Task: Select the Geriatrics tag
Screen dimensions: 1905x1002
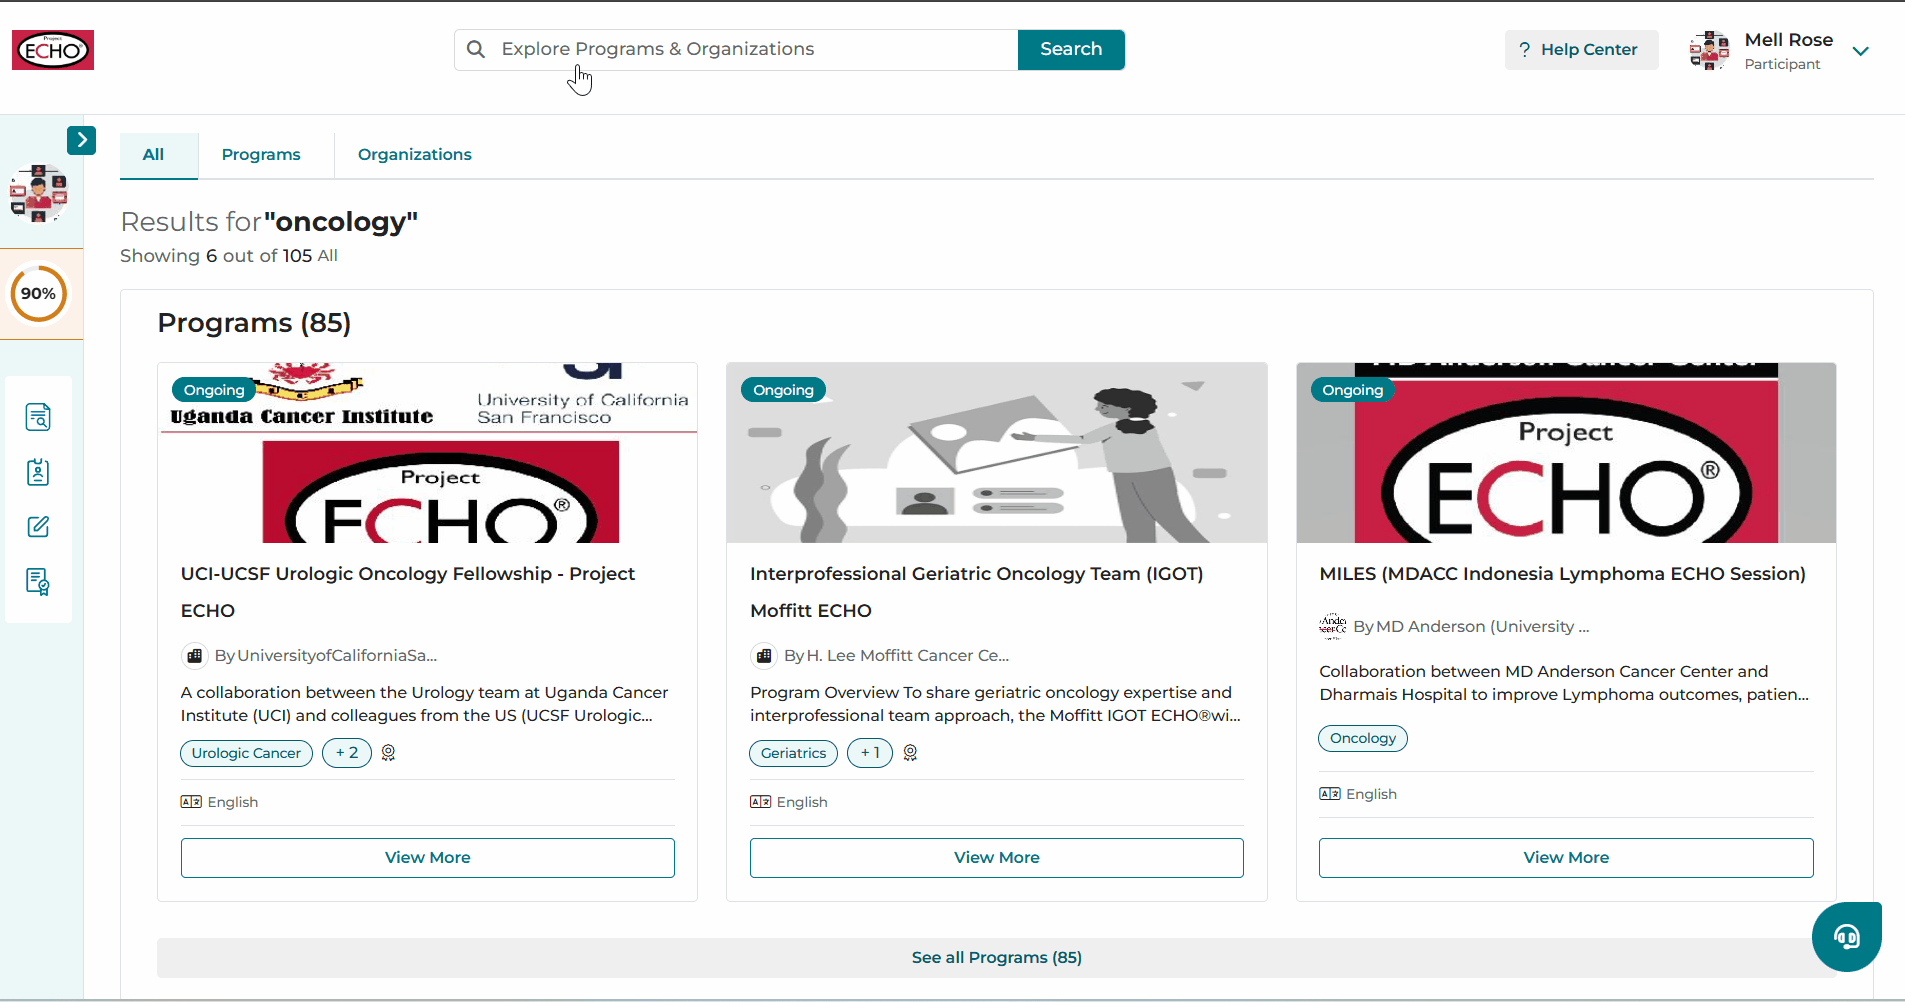Action: coord(794,753)
